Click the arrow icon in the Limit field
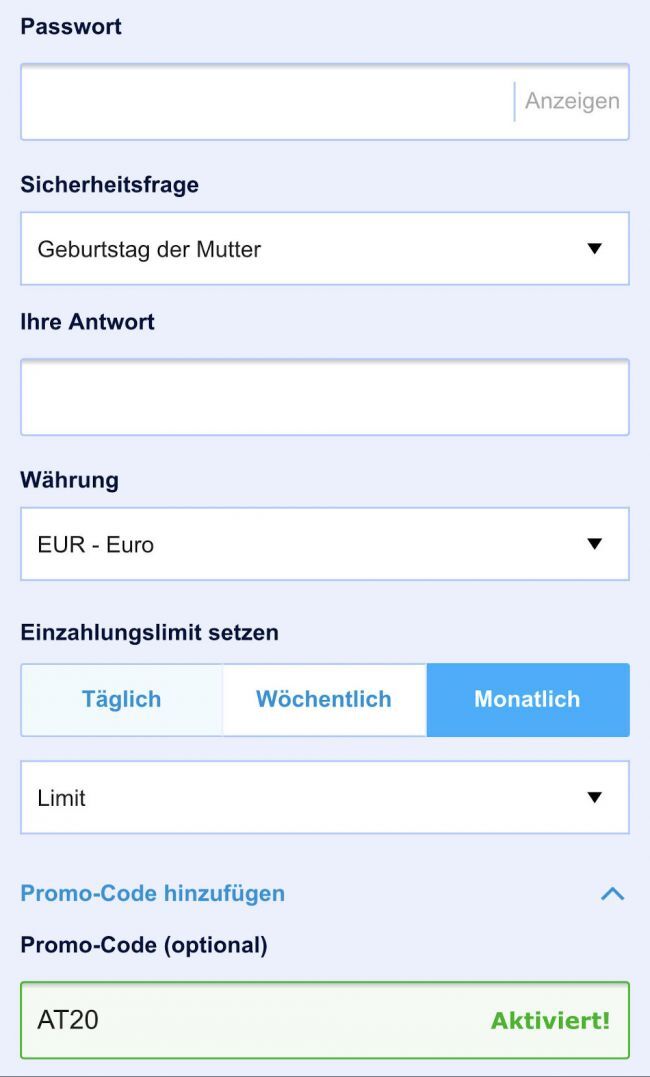 pos(595,798)
